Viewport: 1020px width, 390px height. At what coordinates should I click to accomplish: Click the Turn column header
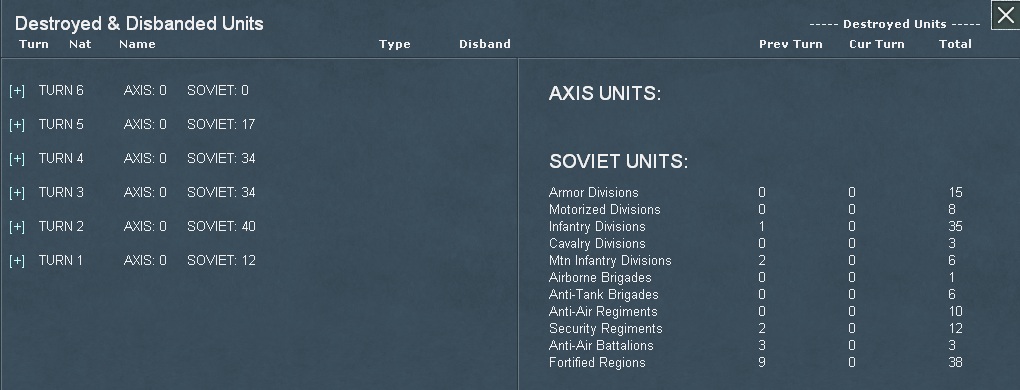pyautogui.click(x=34, y=44)
